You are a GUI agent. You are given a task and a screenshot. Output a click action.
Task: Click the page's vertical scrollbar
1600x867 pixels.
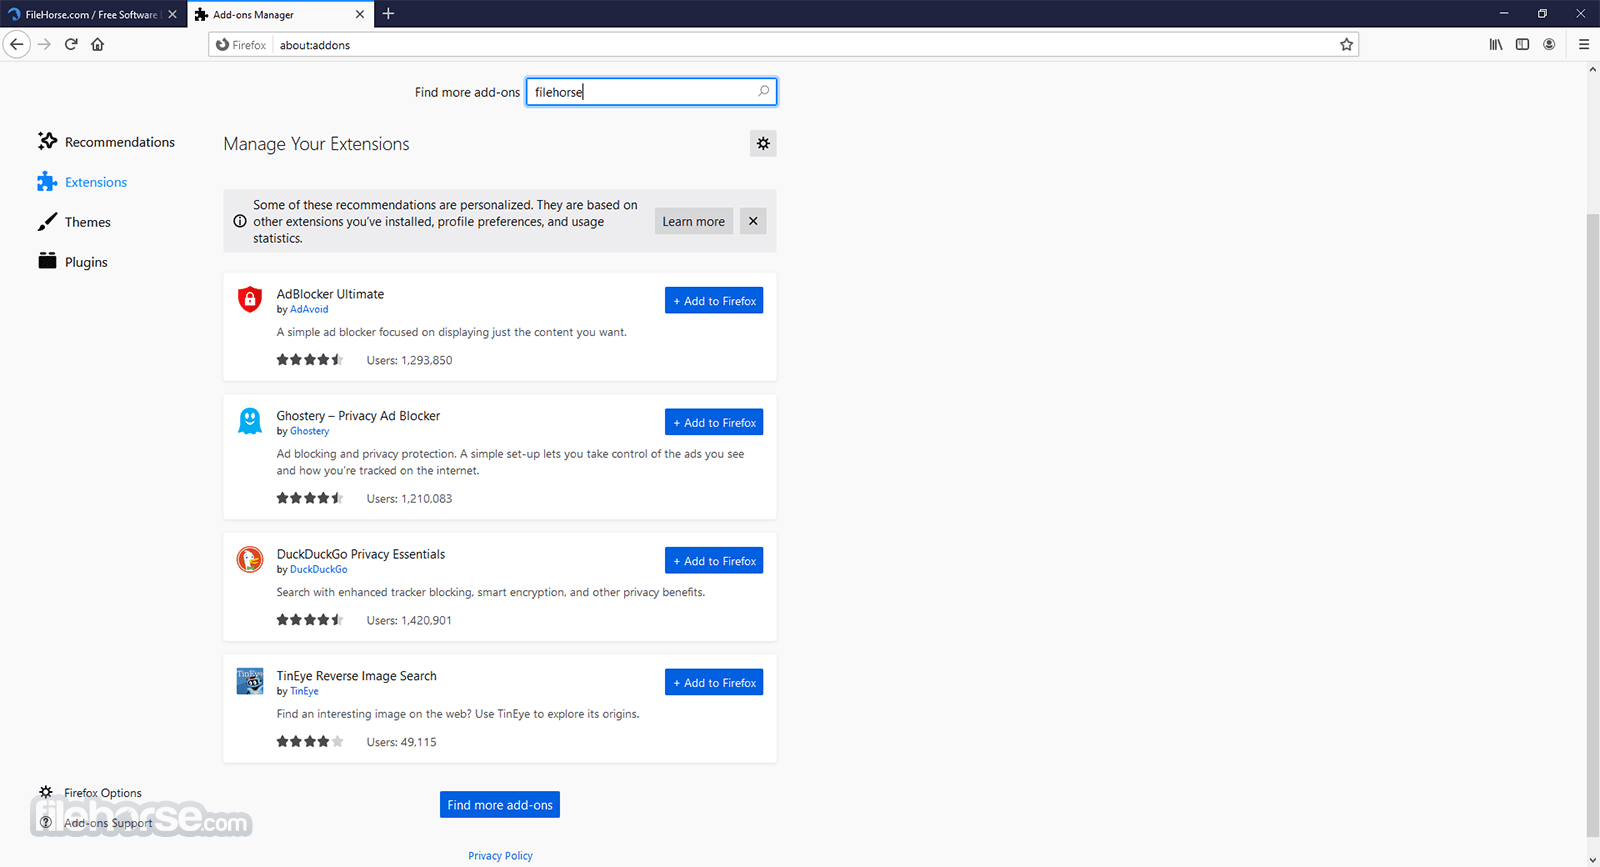coord(1593,525)
